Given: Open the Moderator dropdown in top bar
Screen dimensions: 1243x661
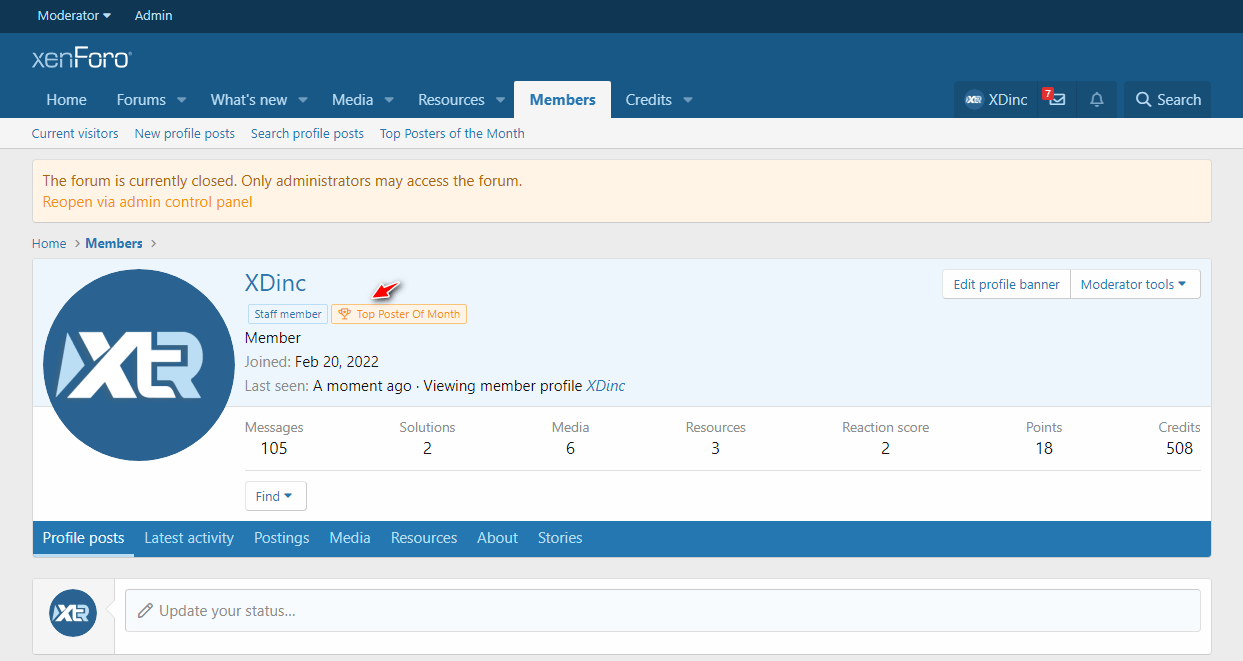Looking at the screenshot, I should (x=74, y=16).
